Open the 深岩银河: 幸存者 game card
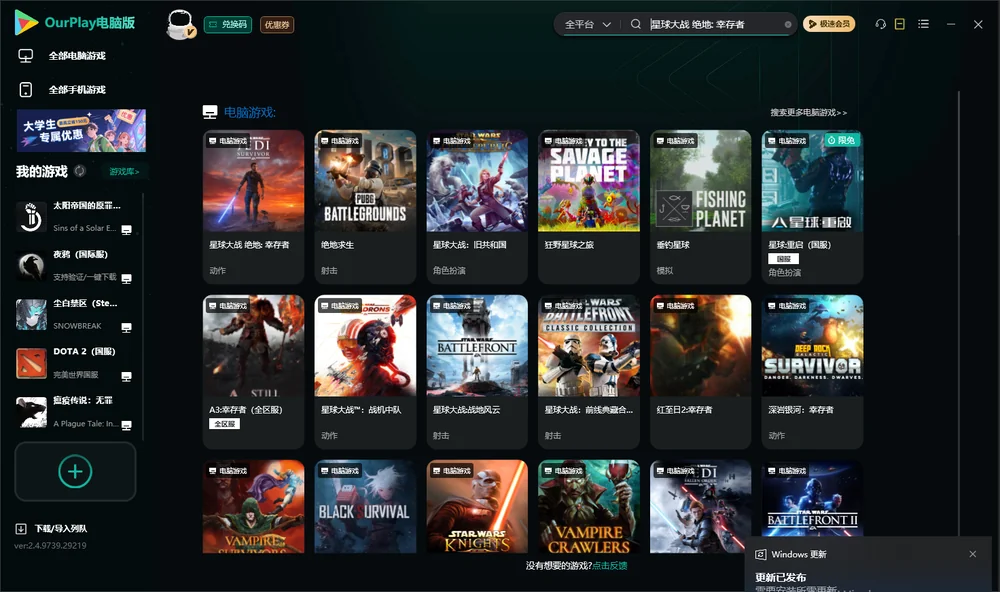Screen dimensions: 1000x592 (x=812, y=372)
